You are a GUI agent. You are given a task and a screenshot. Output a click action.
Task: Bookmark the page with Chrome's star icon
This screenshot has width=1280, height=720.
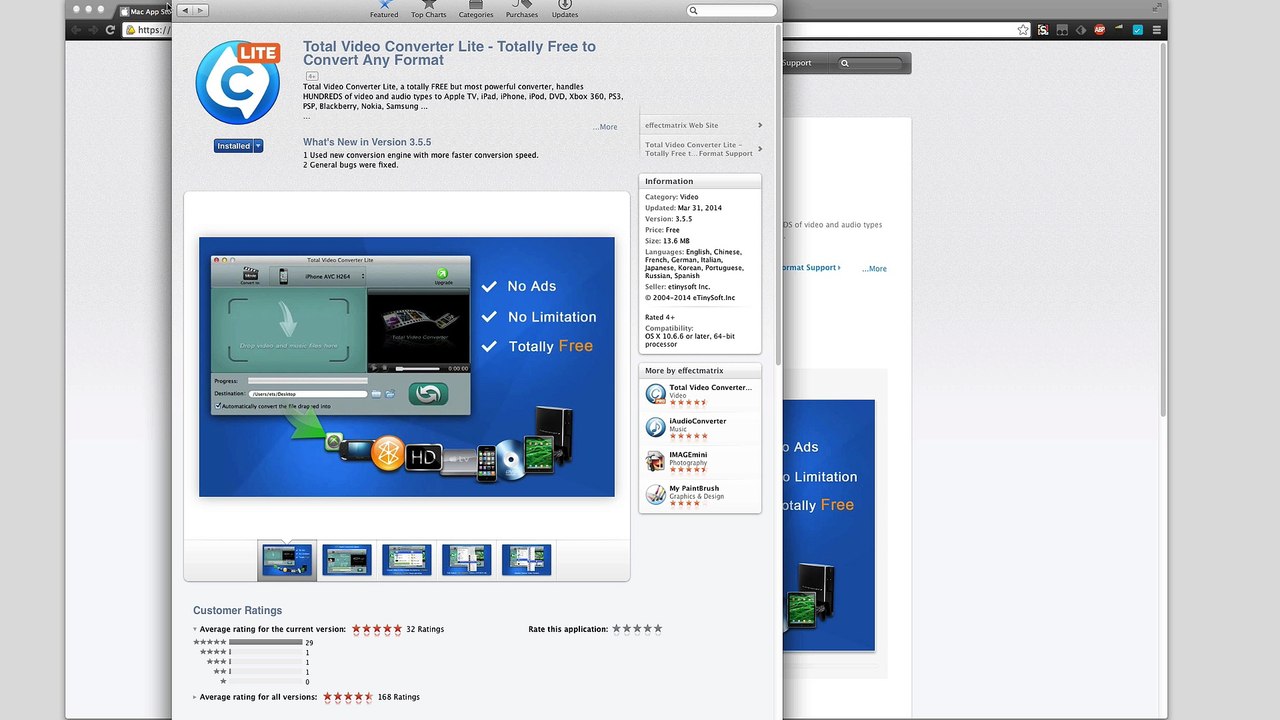(1023, 30)
